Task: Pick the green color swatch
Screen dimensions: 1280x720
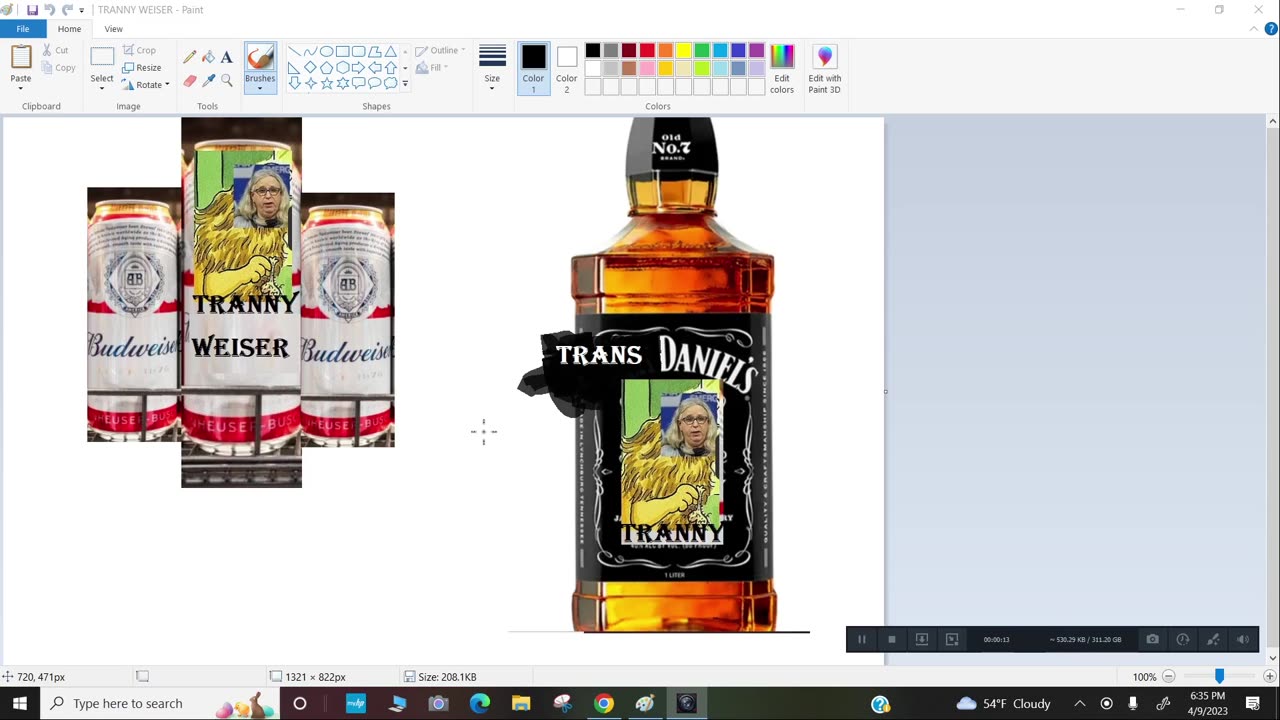Action: (702, 51)
